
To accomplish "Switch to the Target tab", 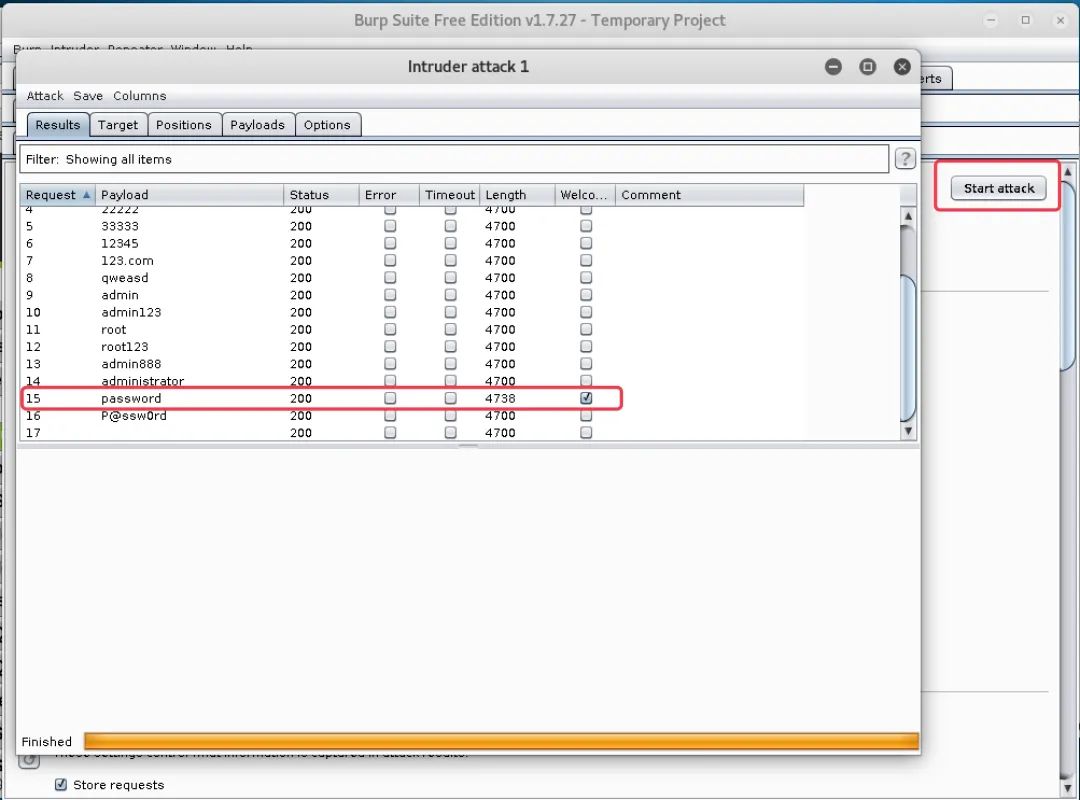I will pos(118,125).
